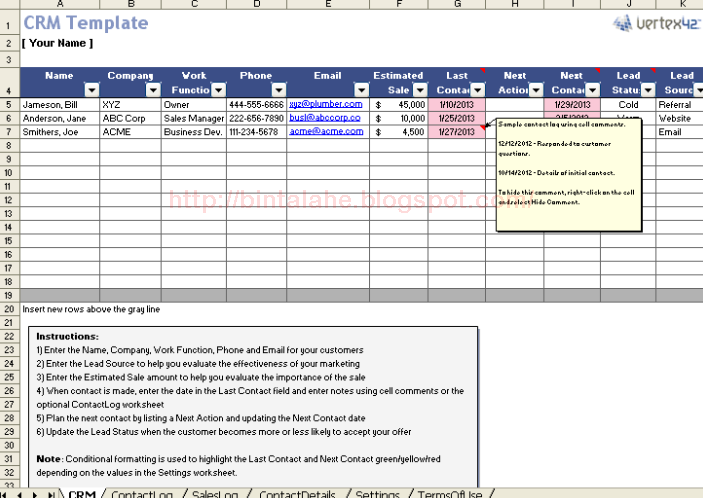Select the company cell 'XYZ'
The height and width of the screenshot is (498, 703).
[x=130, y=104]
